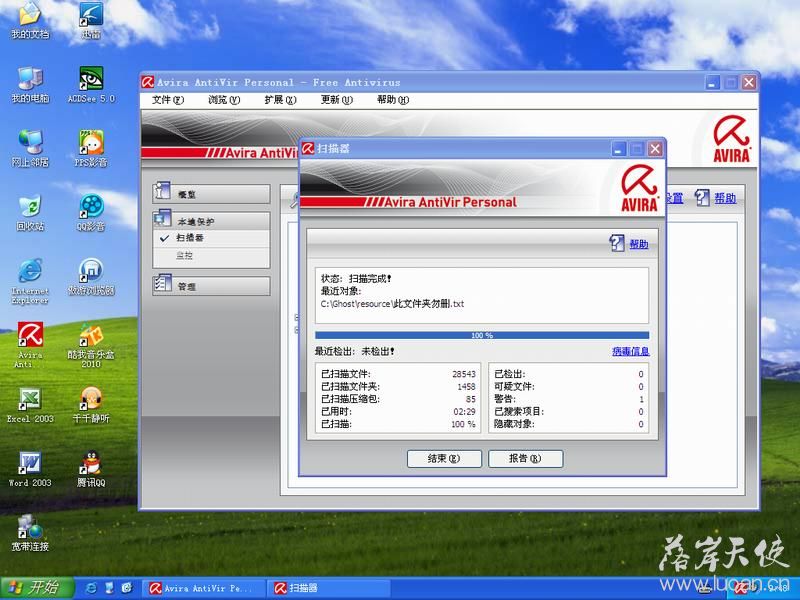Image resolution: width=800 pixels, height=600 pixels.
Task: Click the 已搜索项目 row label
Action: 518,412
